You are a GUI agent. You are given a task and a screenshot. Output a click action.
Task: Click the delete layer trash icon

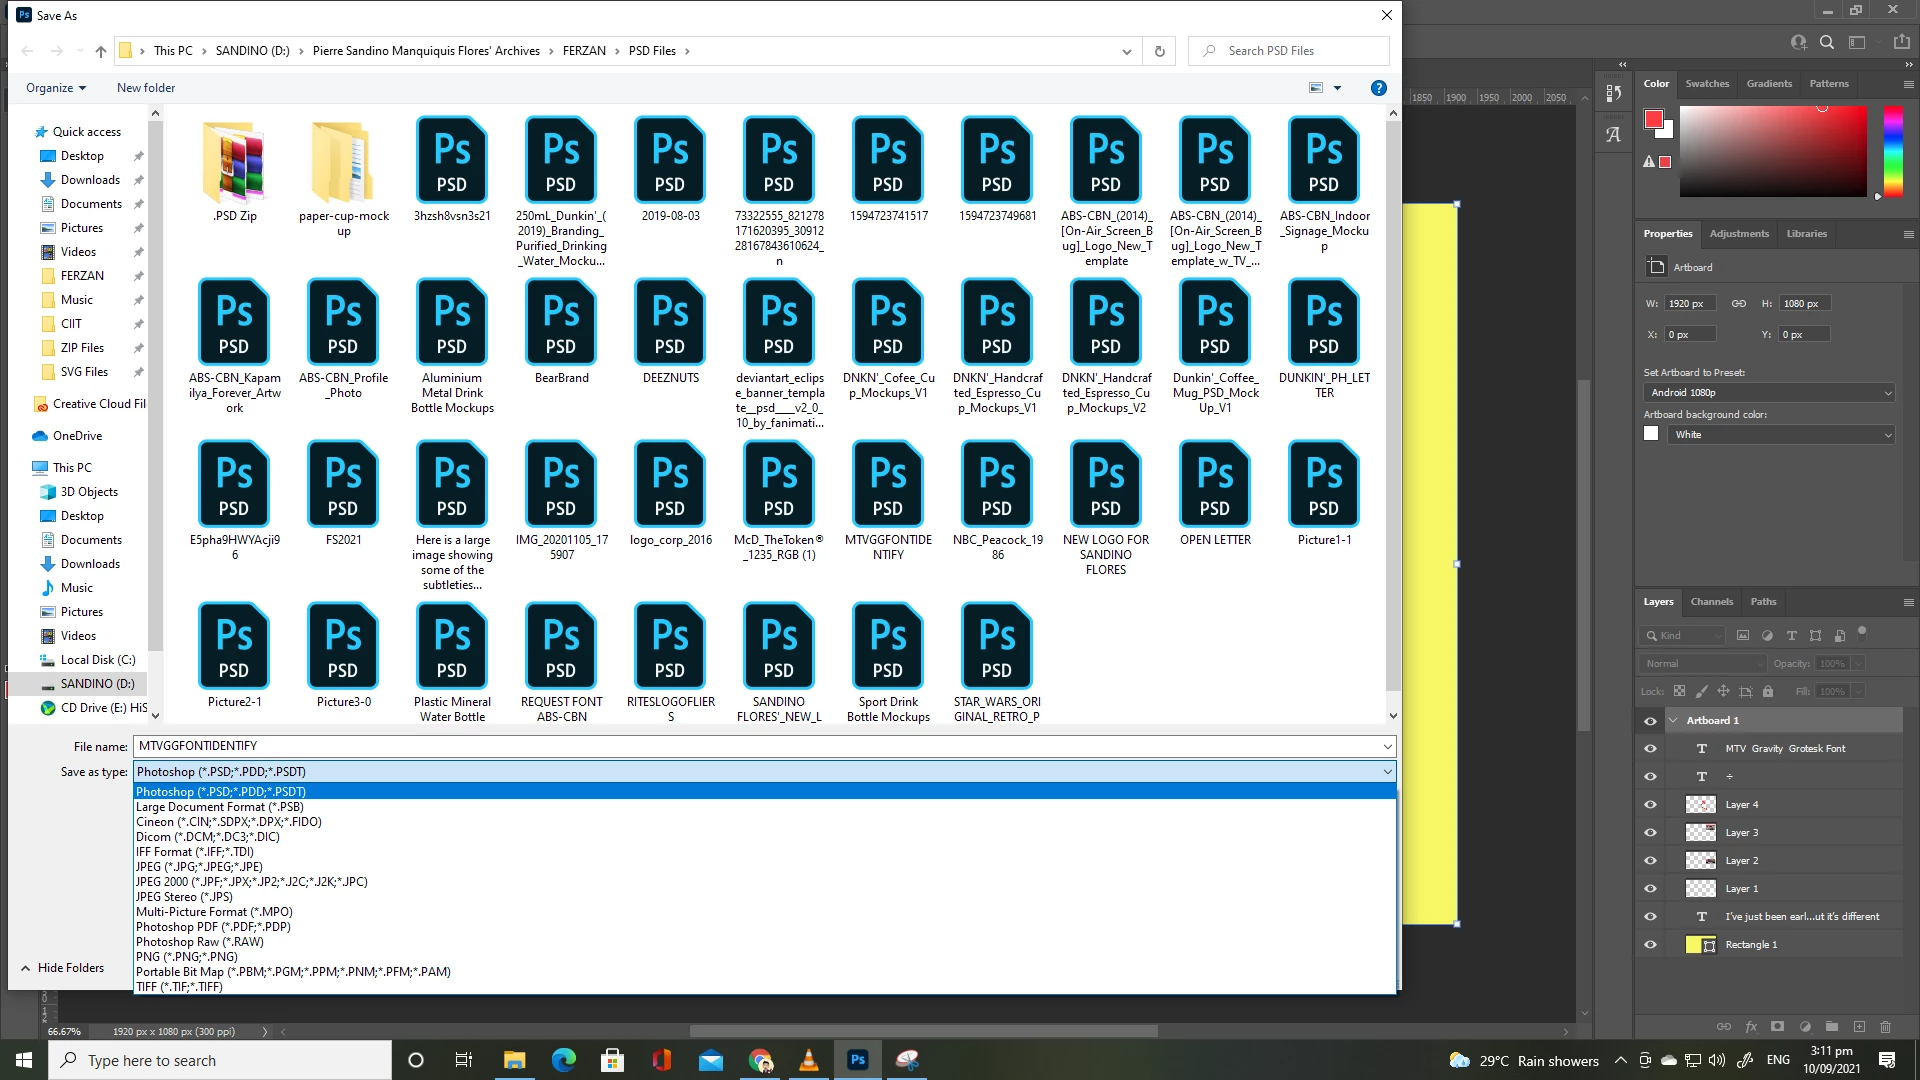click(x=1885, y=1027)
